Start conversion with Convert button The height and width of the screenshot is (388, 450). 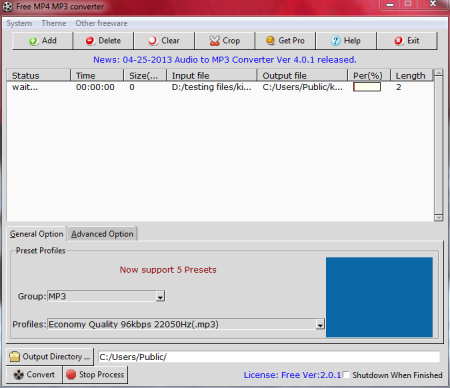(34, 375)
